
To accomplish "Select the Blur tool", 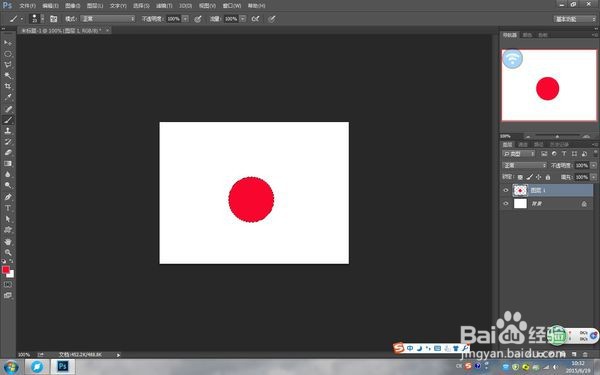I will point(8,174).
